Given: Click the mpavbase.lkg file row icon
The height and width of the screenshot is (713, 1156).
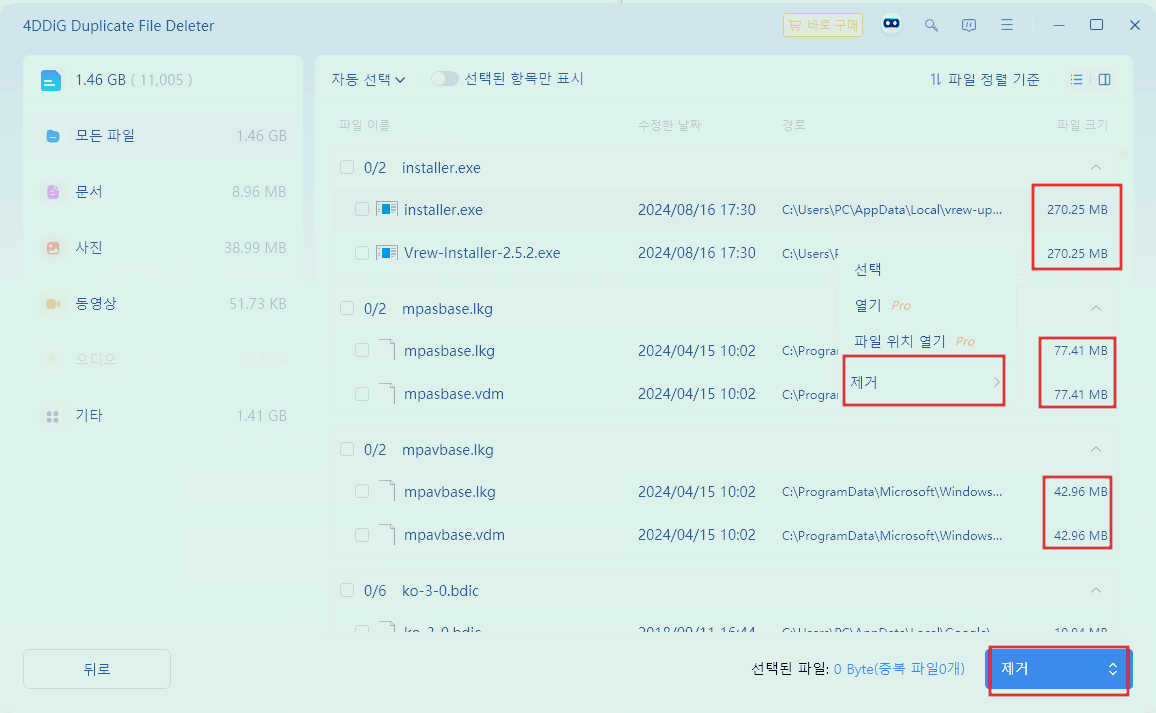Looking at the screenshot, I should click(388, 490).
